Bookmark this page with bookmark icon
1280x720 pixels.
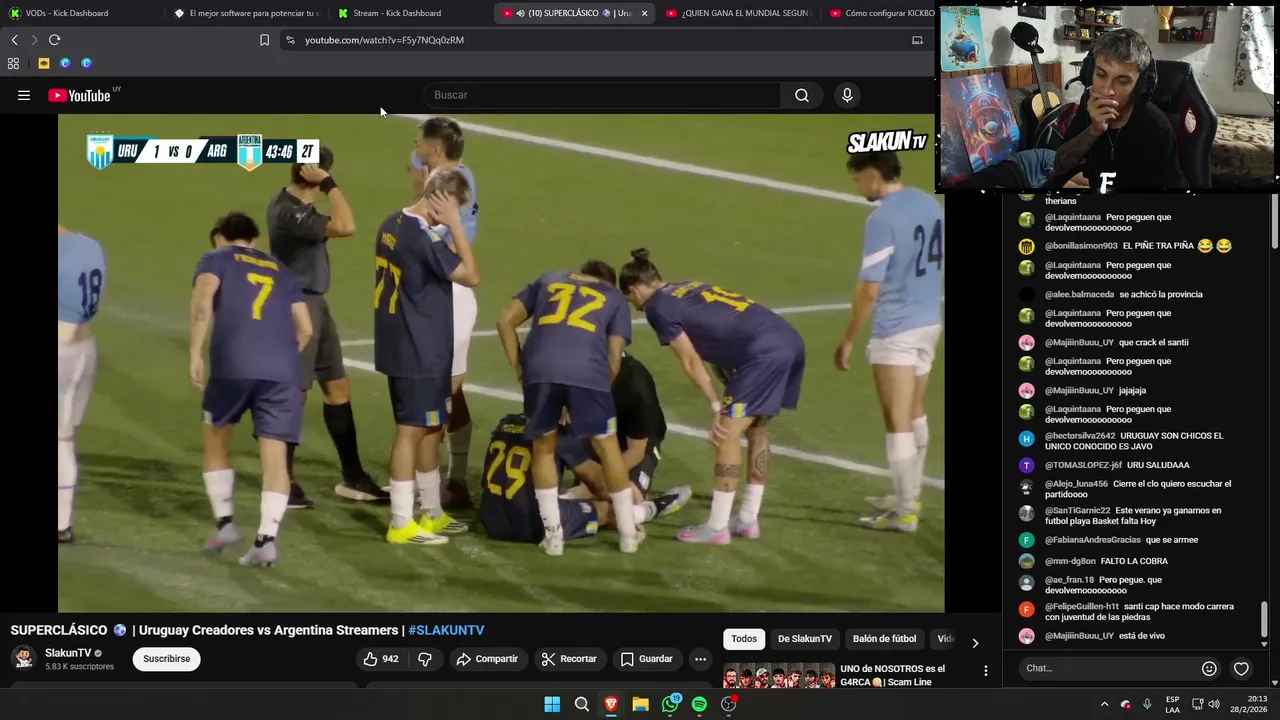(264, 40)
